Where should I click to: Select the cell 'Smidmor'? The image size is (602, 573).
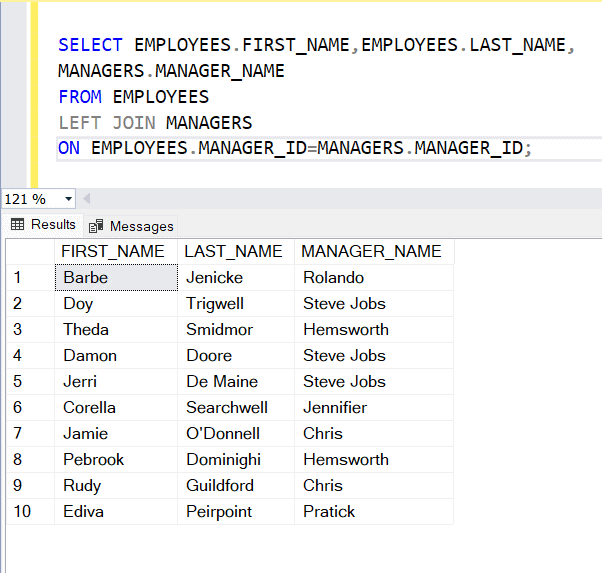click(236, 330)
